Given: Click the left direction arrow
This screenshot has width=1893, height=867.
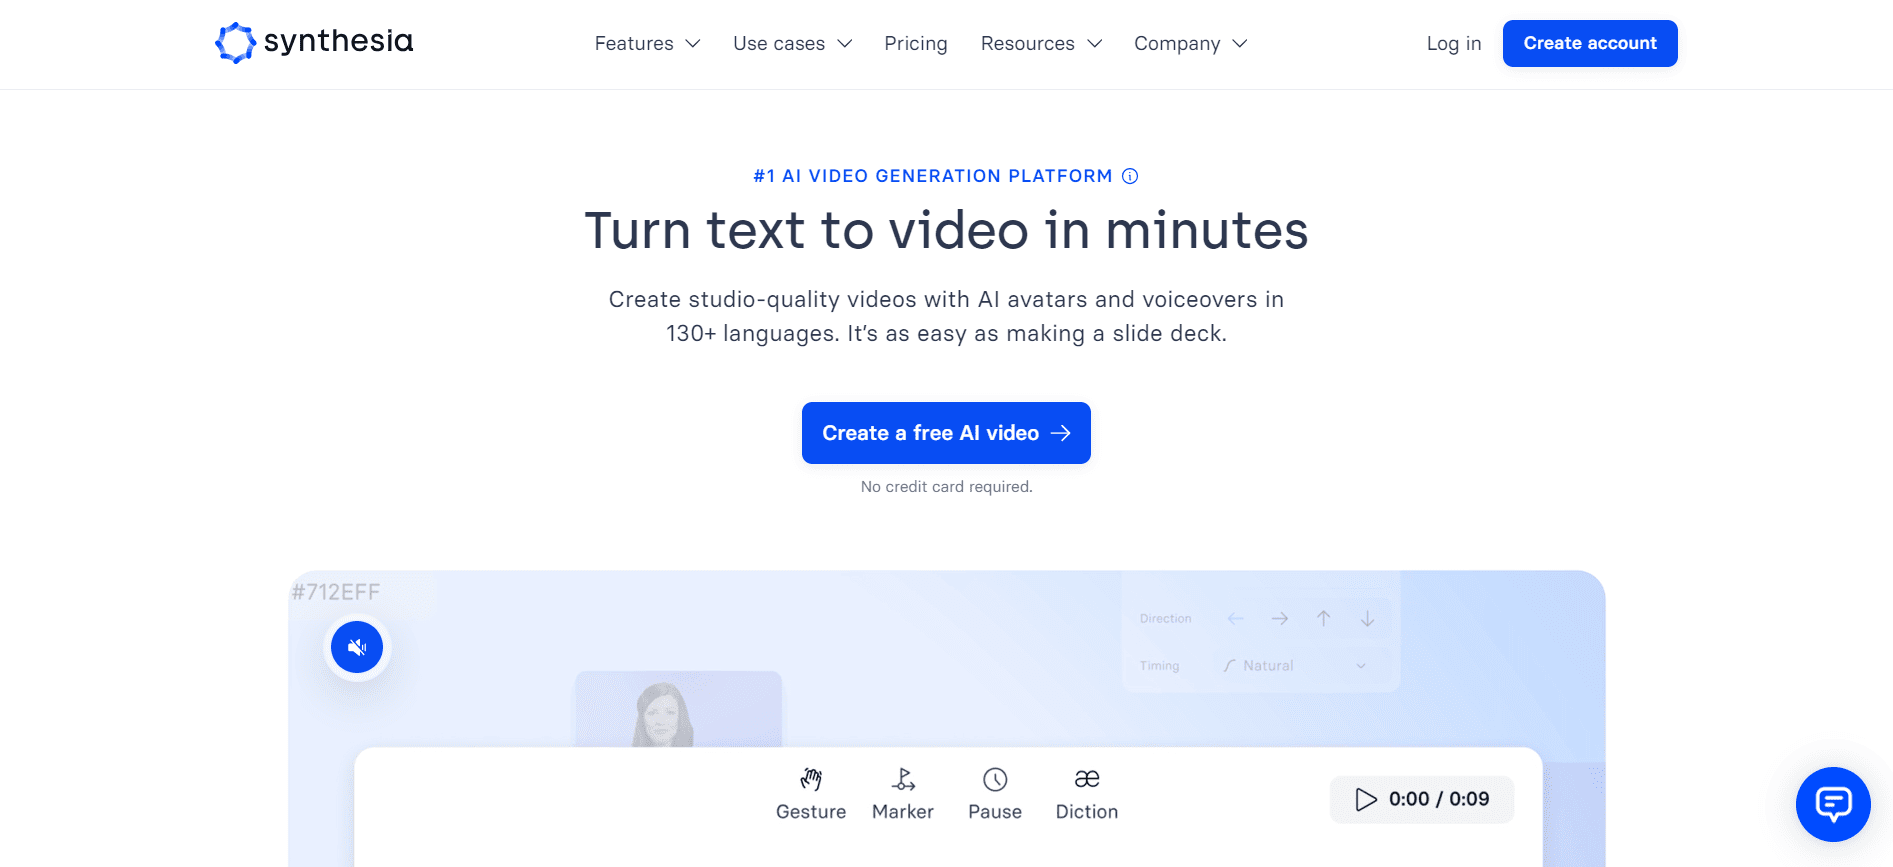Looking at the screenshot, I should point(1236,619).
